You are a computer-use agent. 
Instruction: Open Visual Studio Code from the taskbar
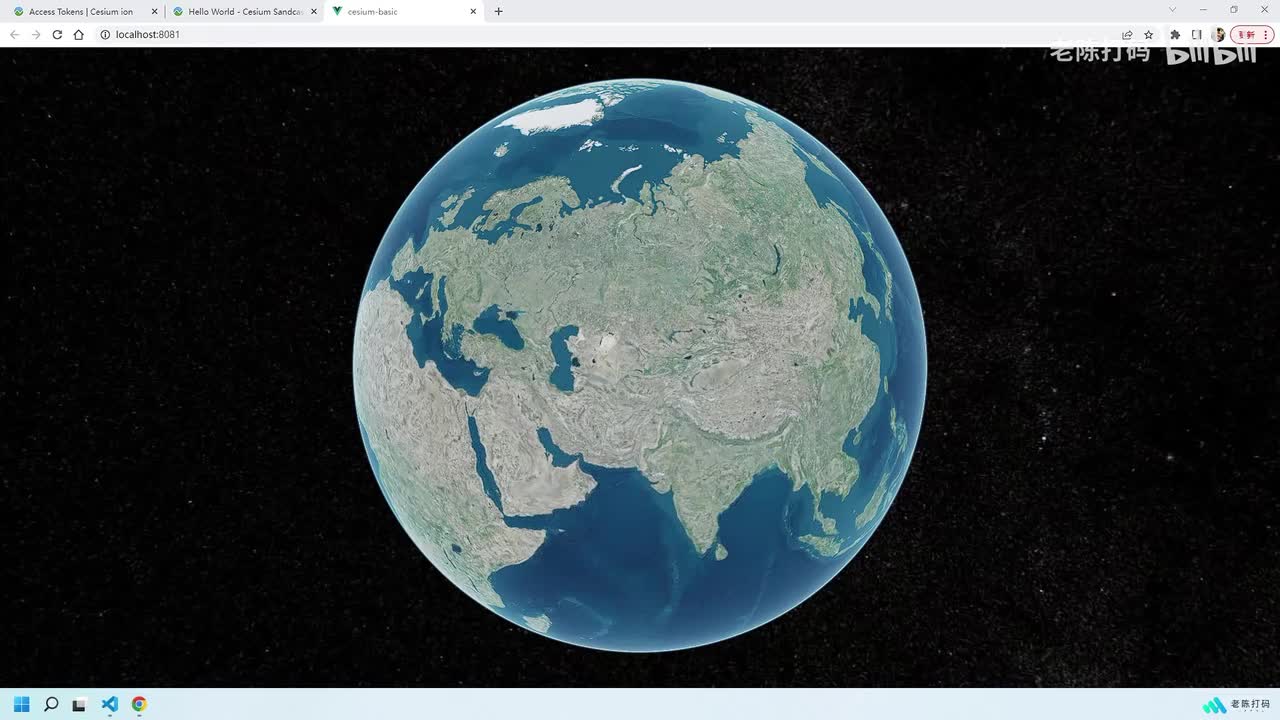point(110,704)
